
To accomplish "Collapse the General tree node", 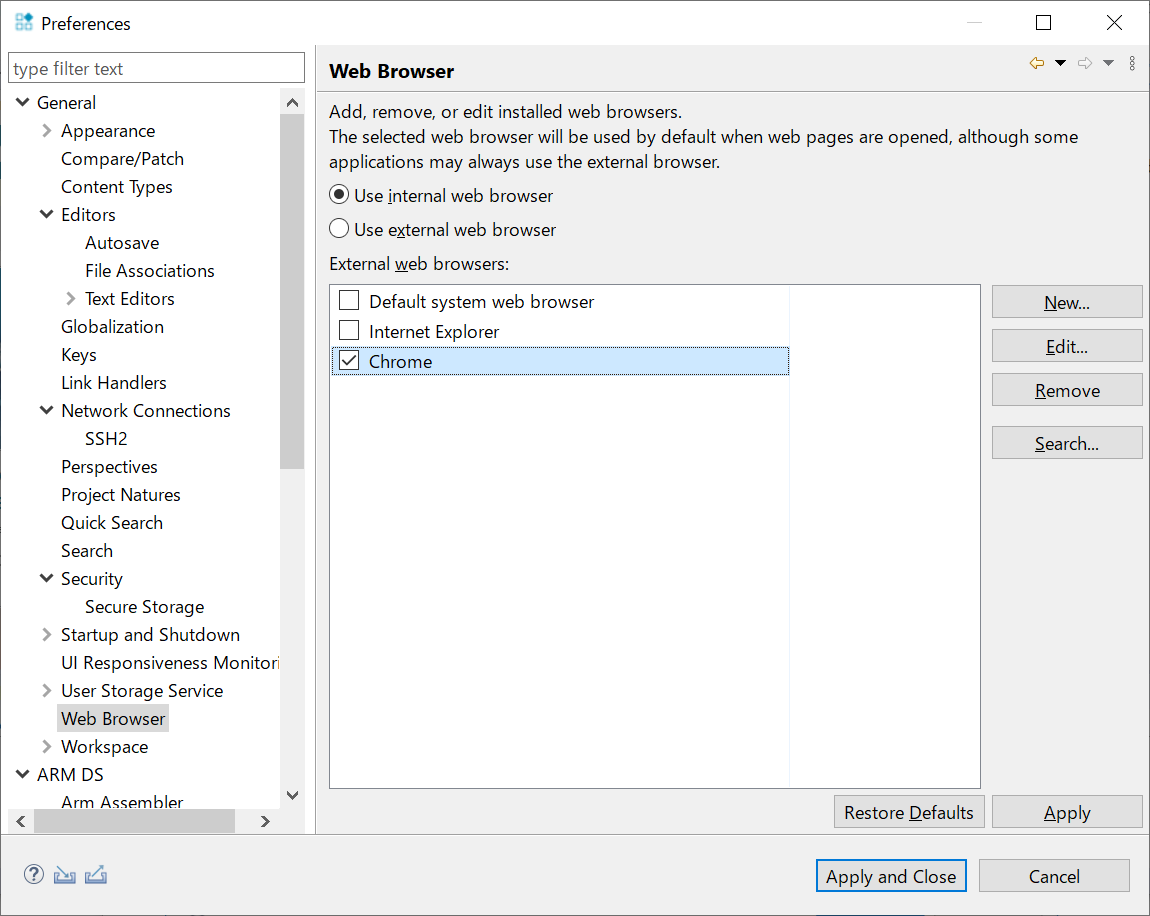I will (x=23, y=103).
